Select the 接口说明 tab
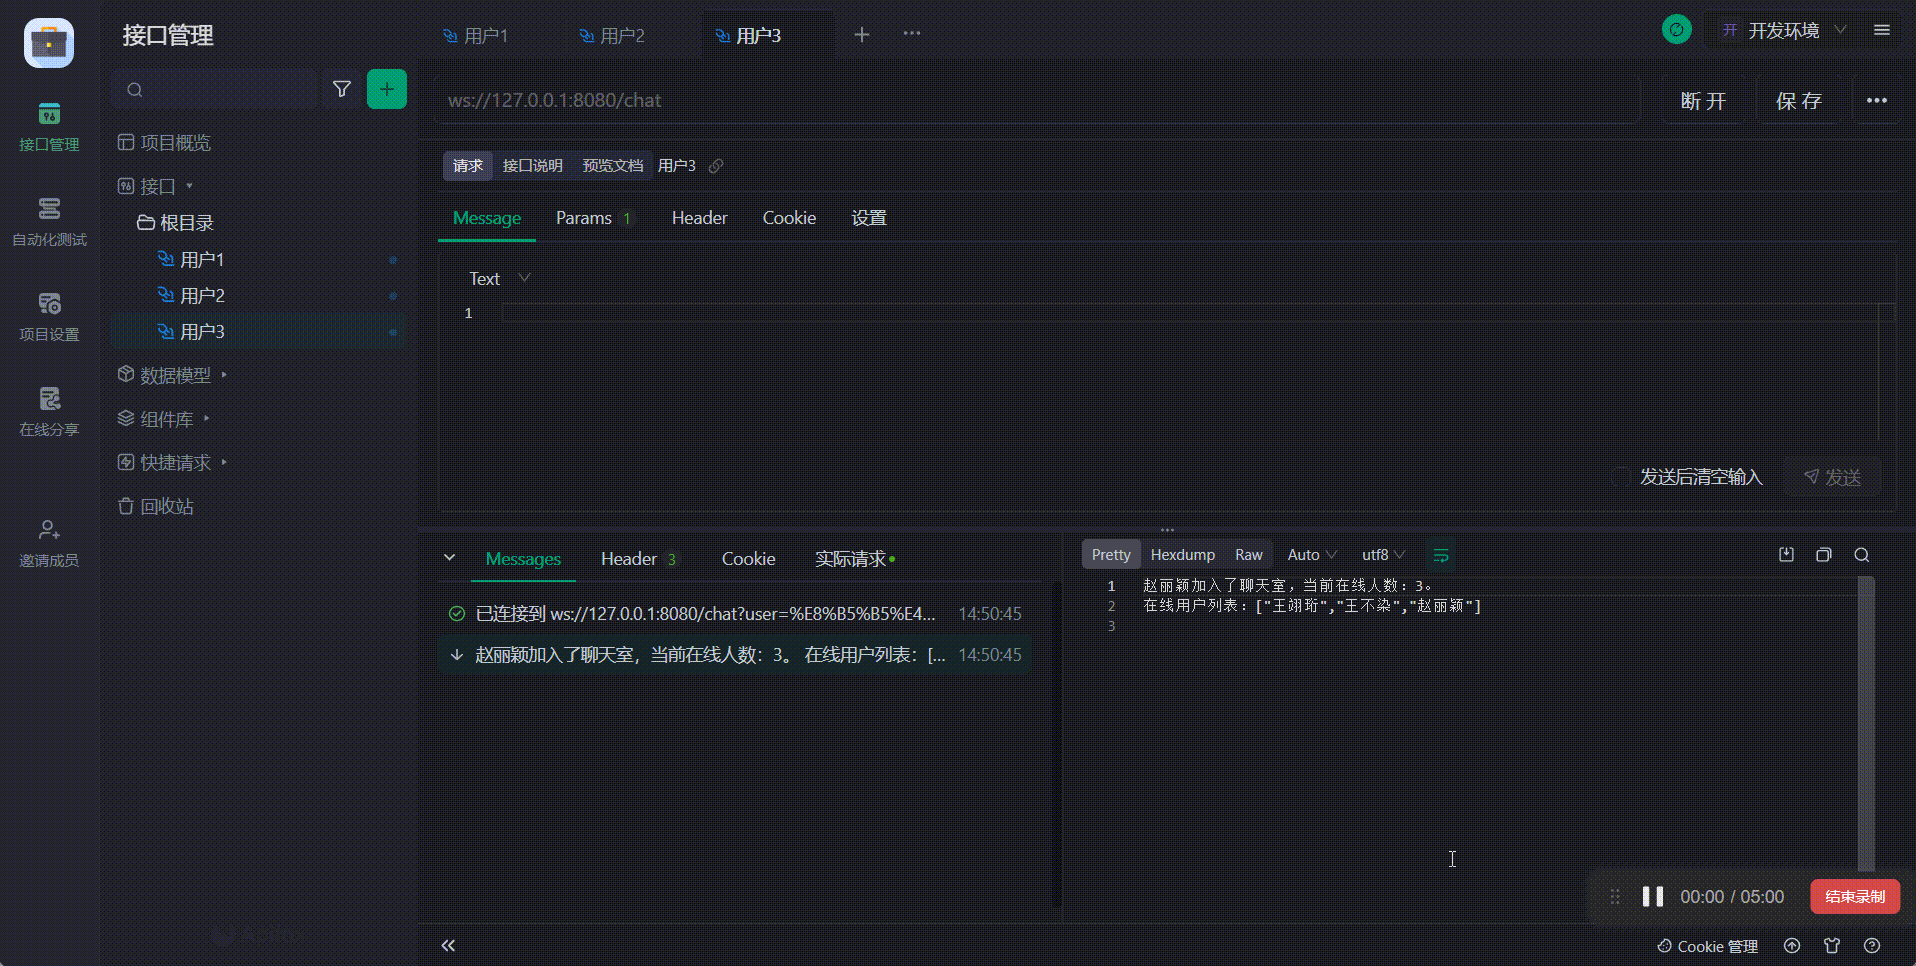This screenshot has width=1916, height=966. (x=532, y=165)
